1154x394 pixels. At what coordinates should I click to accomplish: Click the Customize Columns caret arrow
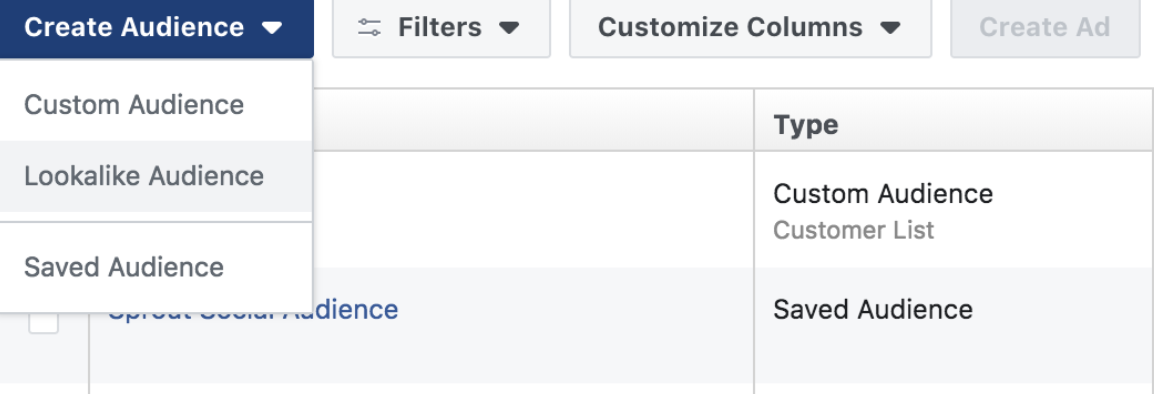pos(891,28)
